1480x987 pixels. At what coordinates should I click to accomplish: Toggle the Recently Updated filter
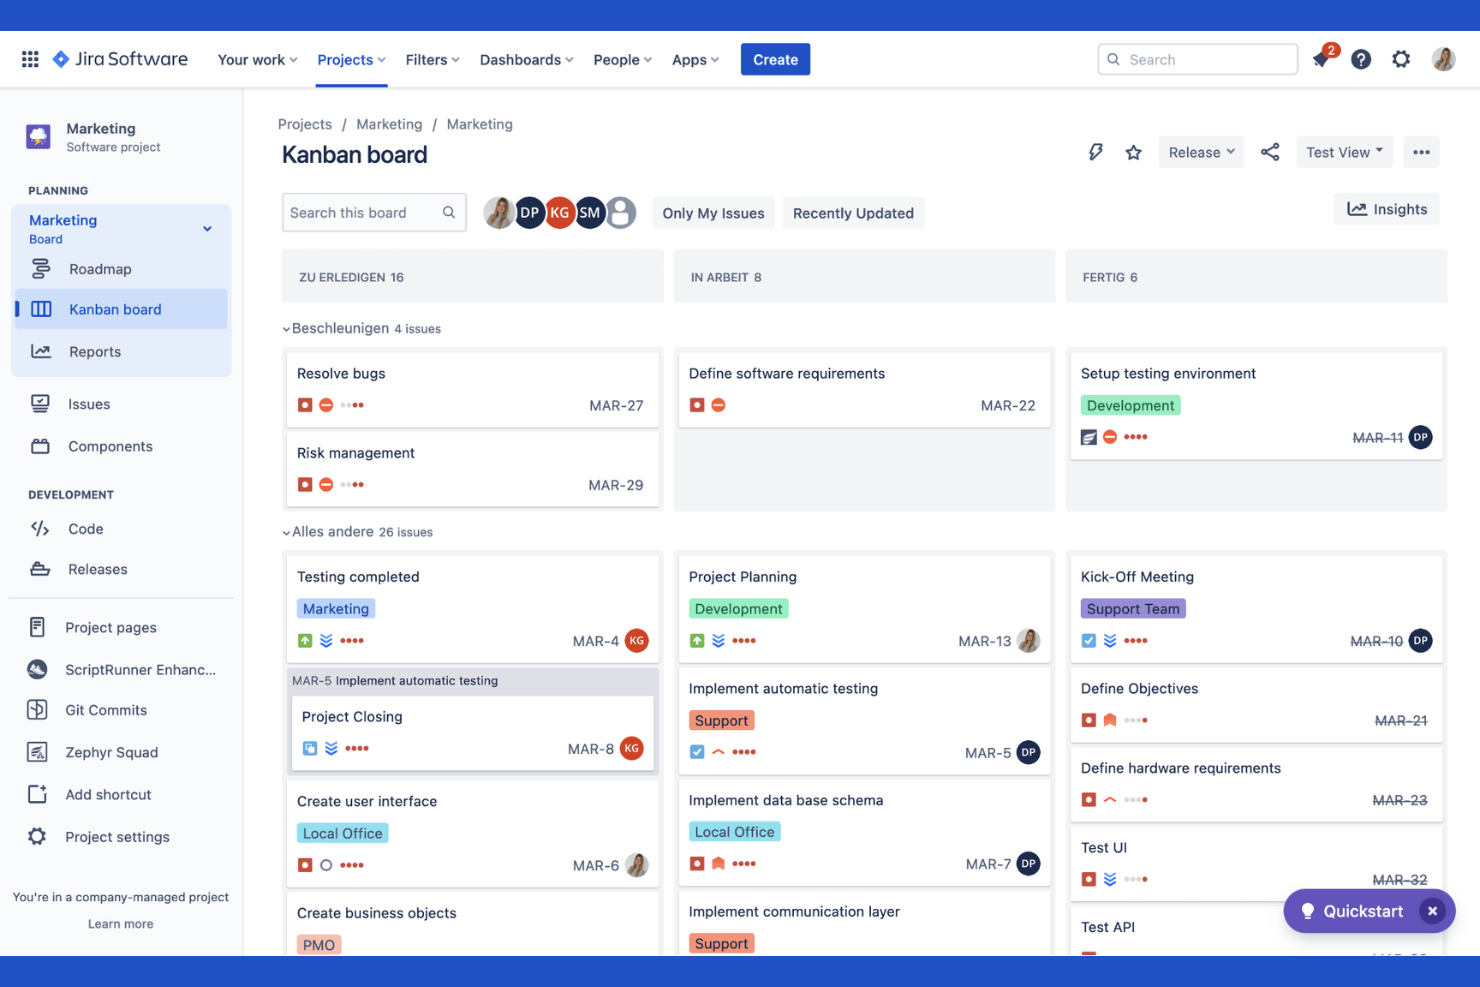pos(853,213)
